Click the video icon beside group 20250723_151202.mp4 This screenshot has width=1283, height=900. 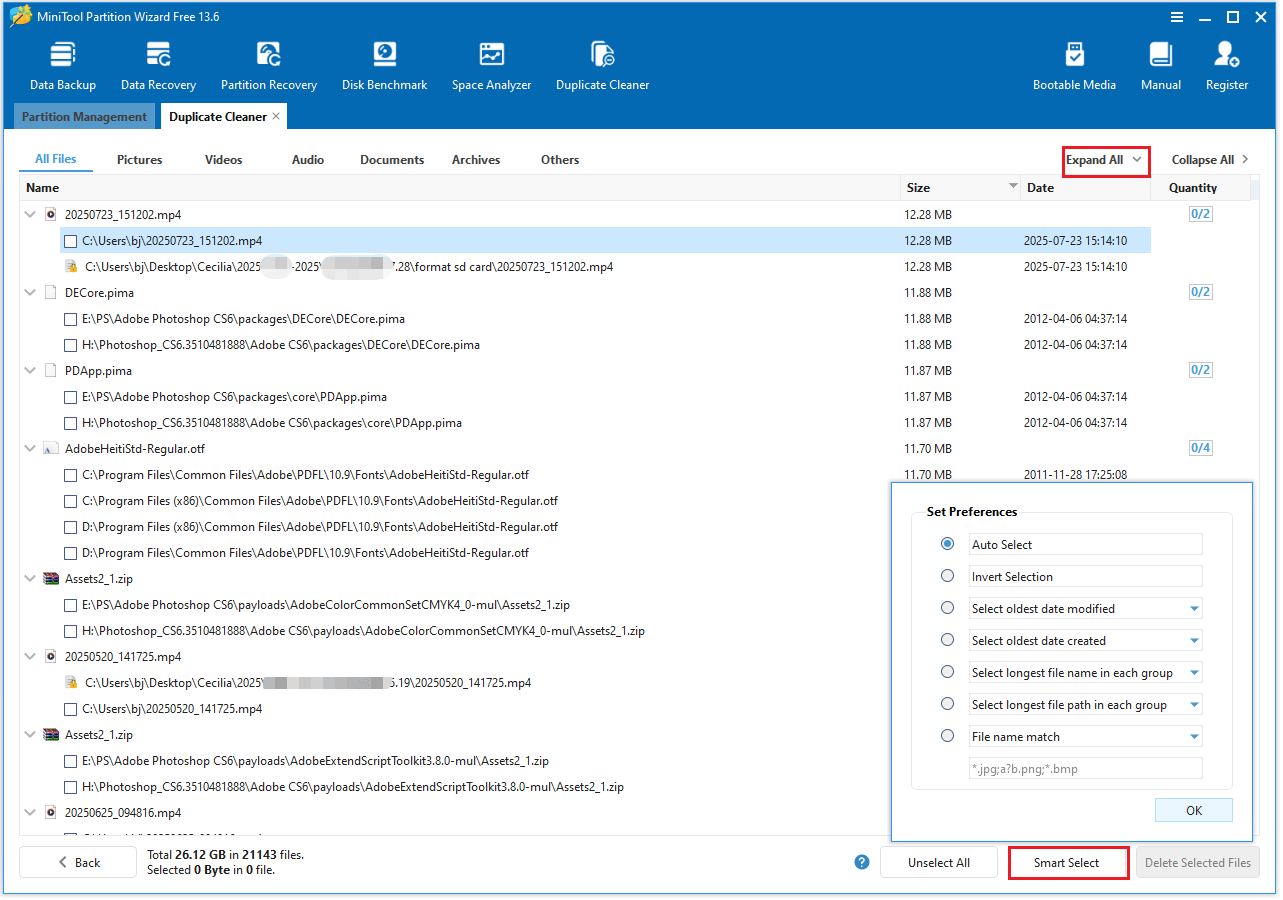pos(51,215)
